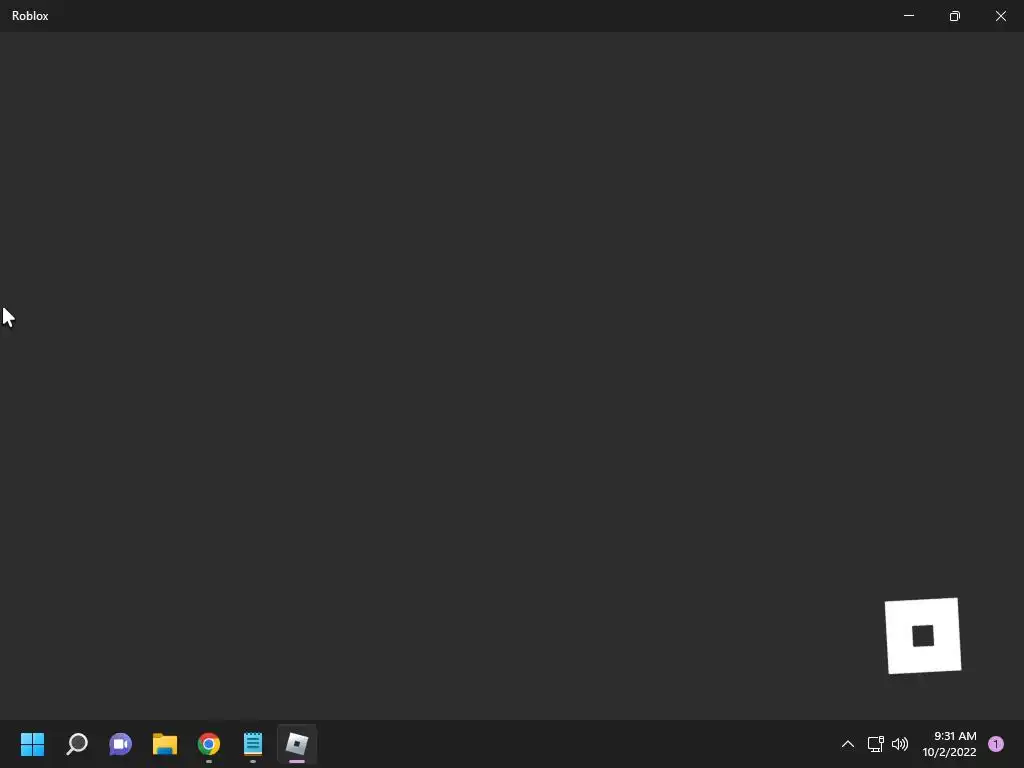Open network status in the system tray
The width and height of the screenshot is (1024, 768).
pos(875,744)
